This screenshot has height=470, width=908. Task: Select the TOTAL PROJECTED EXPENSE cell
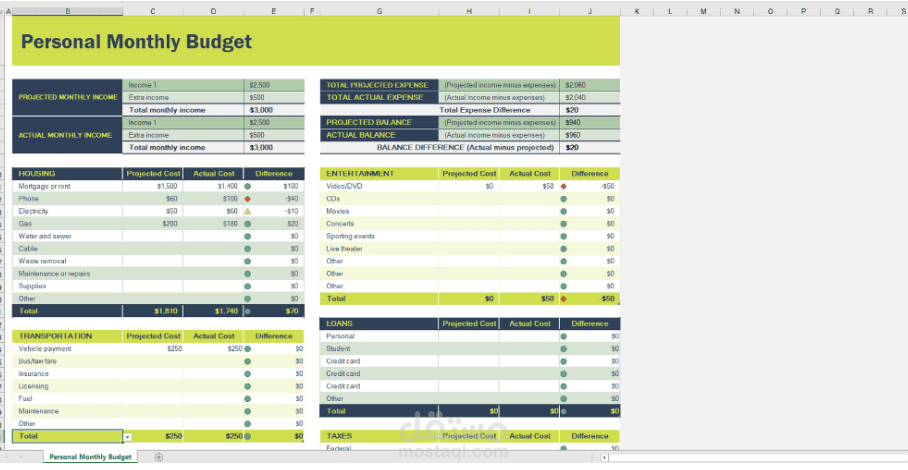point(379,85)
